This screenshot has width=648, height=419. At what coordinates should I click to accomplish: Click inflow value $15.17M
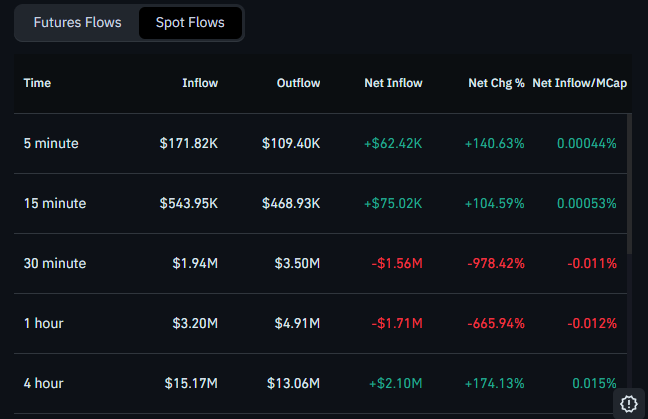[x=191, y=383]
